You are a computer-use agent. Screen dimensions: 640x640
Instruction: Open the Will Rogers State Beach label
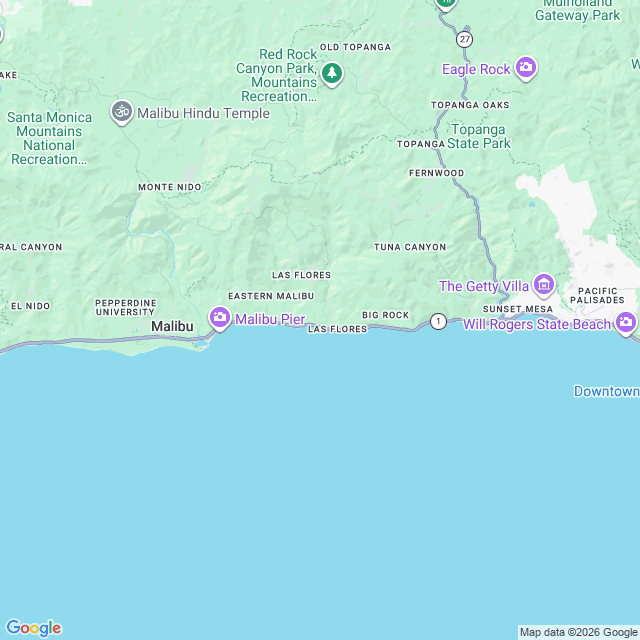tap(537, 324)
